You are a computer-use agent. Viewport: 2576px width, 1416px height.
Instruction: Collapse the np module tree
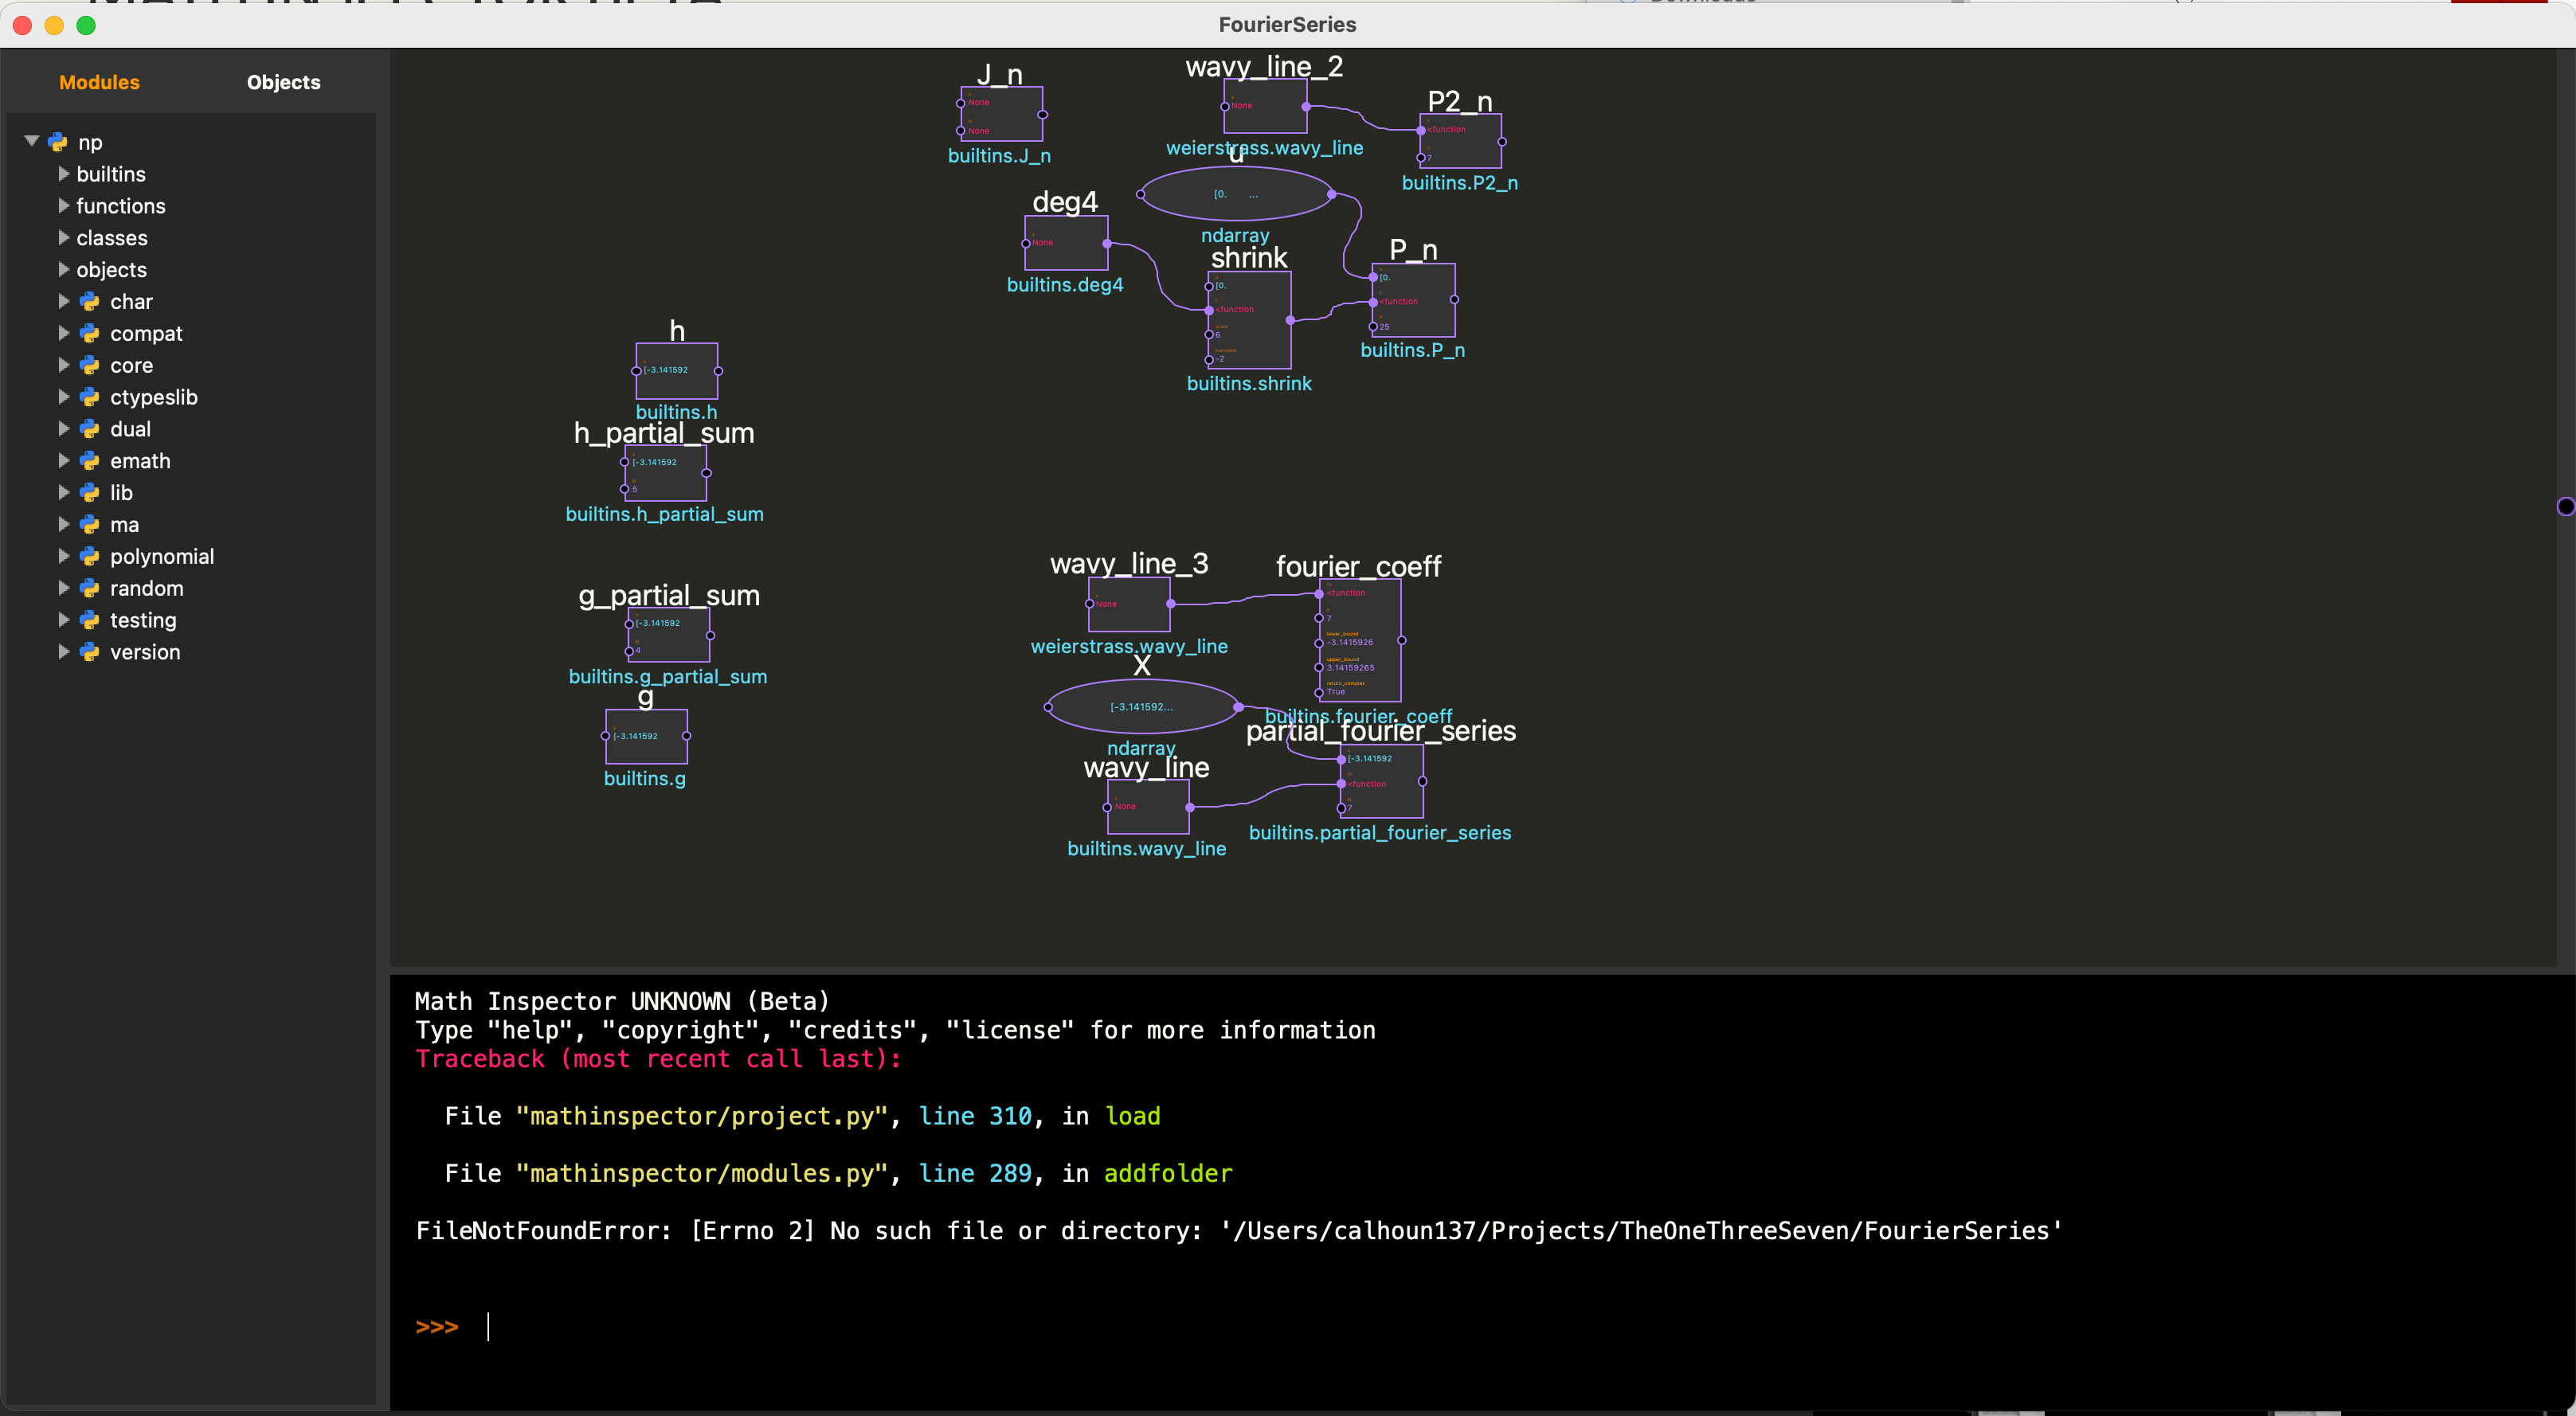point(32,141)
